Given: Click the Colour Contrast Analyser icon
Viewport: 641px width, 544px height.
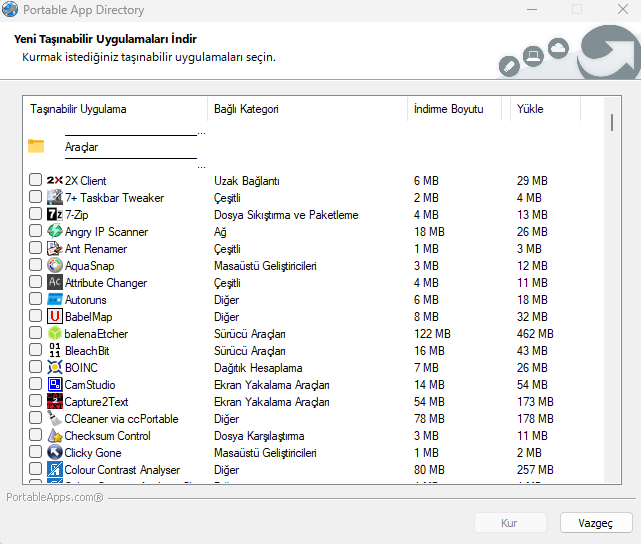Looking at the screenshot, I should 54,470.
